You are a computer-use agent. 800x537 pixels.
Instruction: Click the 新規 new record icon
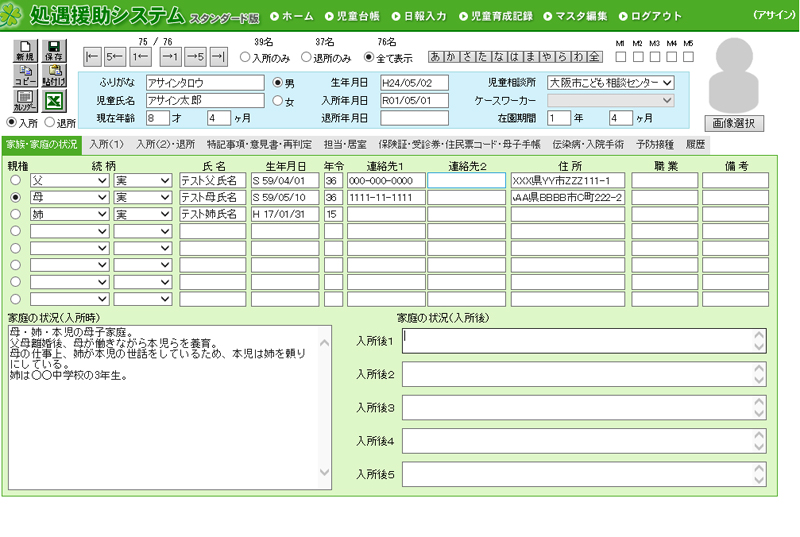pyautogui.click(x=26, y=51)
